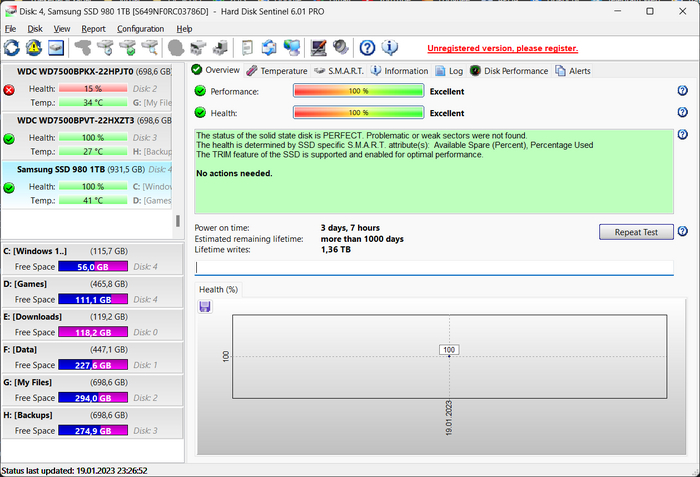The image size is (700, 477).
Task: Click the green check icon for WD7500BPVT disk
Action: 9,139
